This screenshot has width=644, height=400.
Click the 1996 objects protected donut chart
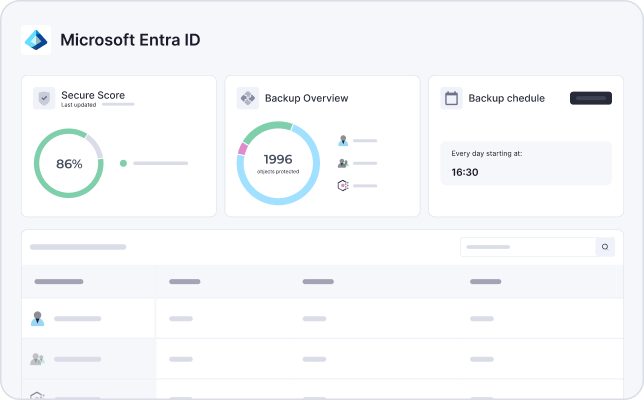tap(277, 163)
